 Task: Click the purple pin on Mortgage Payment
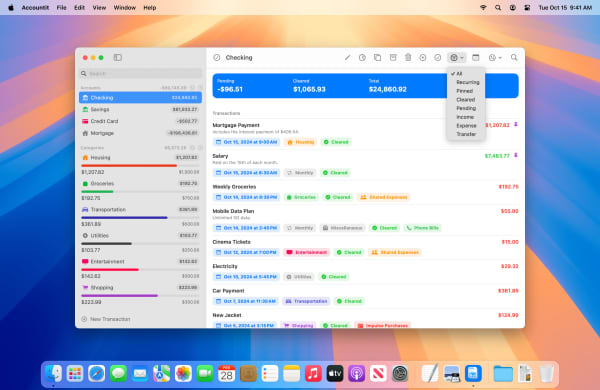pyautogui.click(x=516, y=124)
